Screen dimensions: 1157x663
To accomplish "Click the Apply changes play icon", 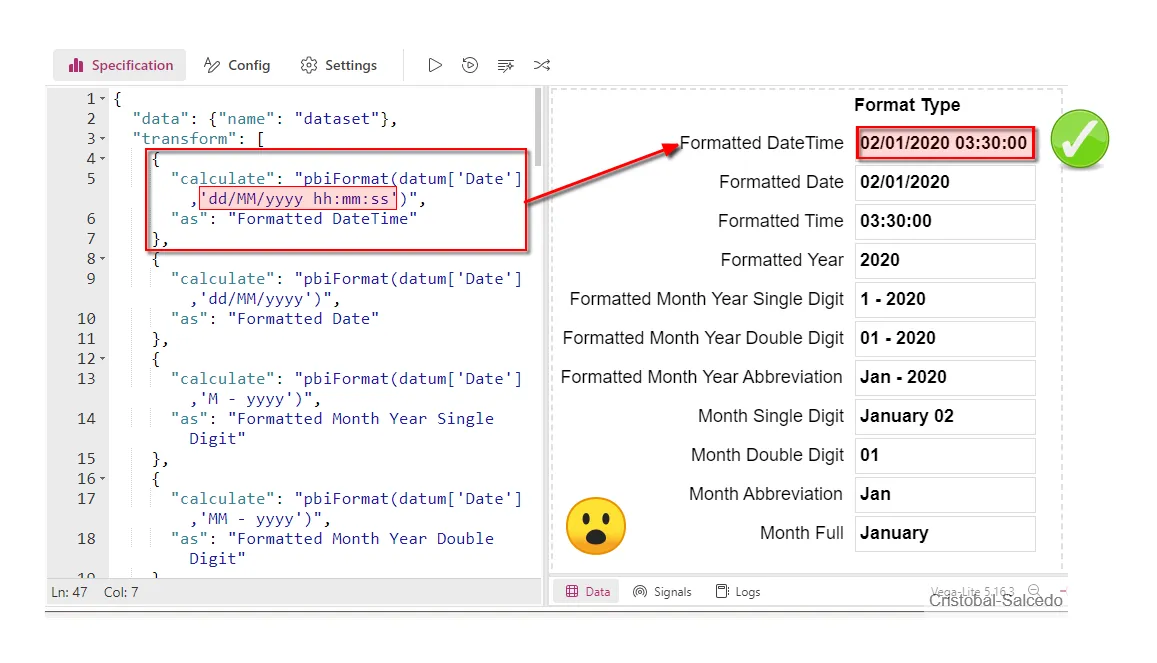I will (435, 65).
